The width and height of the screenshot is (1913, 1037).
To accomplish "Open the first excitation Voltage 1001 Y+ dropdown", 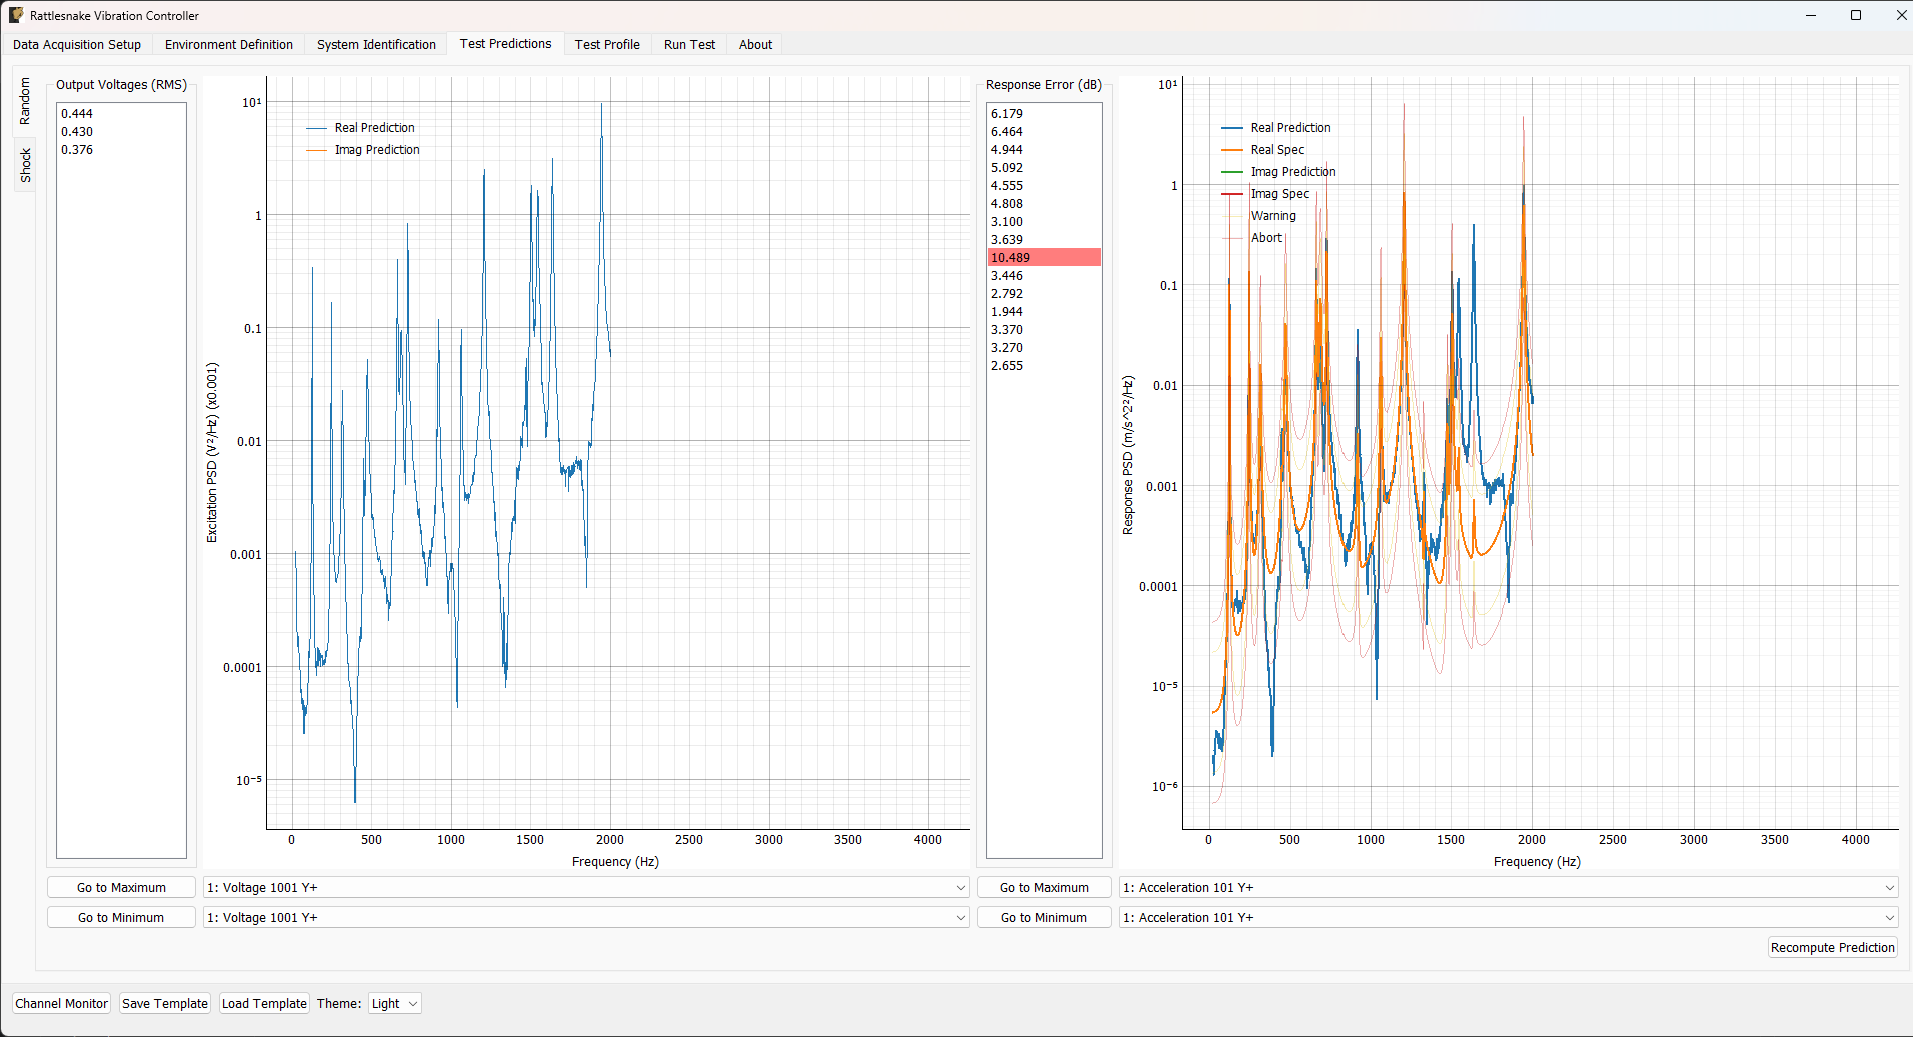I will click(586, 887).
